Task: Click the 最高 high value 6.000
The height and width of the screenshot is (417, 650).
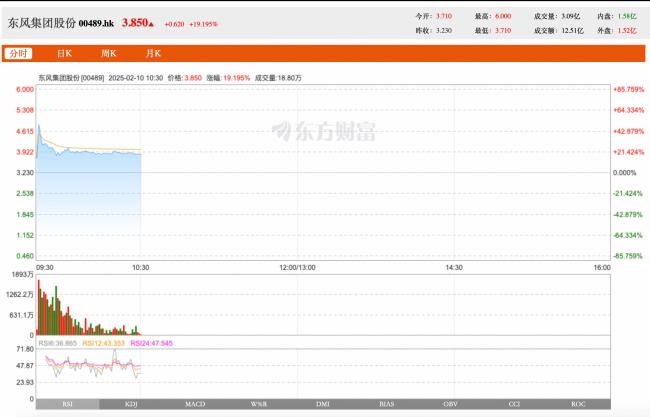Action: [503, 16]
